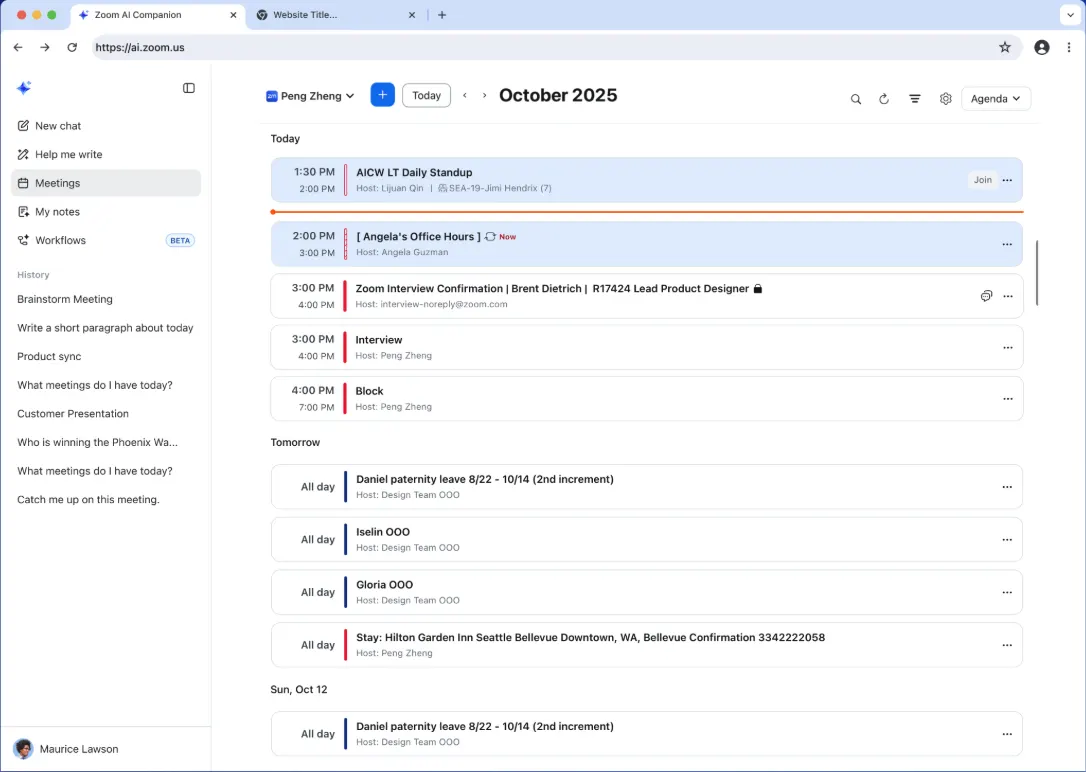Open the Product sync chat from History

pos(49,356)
